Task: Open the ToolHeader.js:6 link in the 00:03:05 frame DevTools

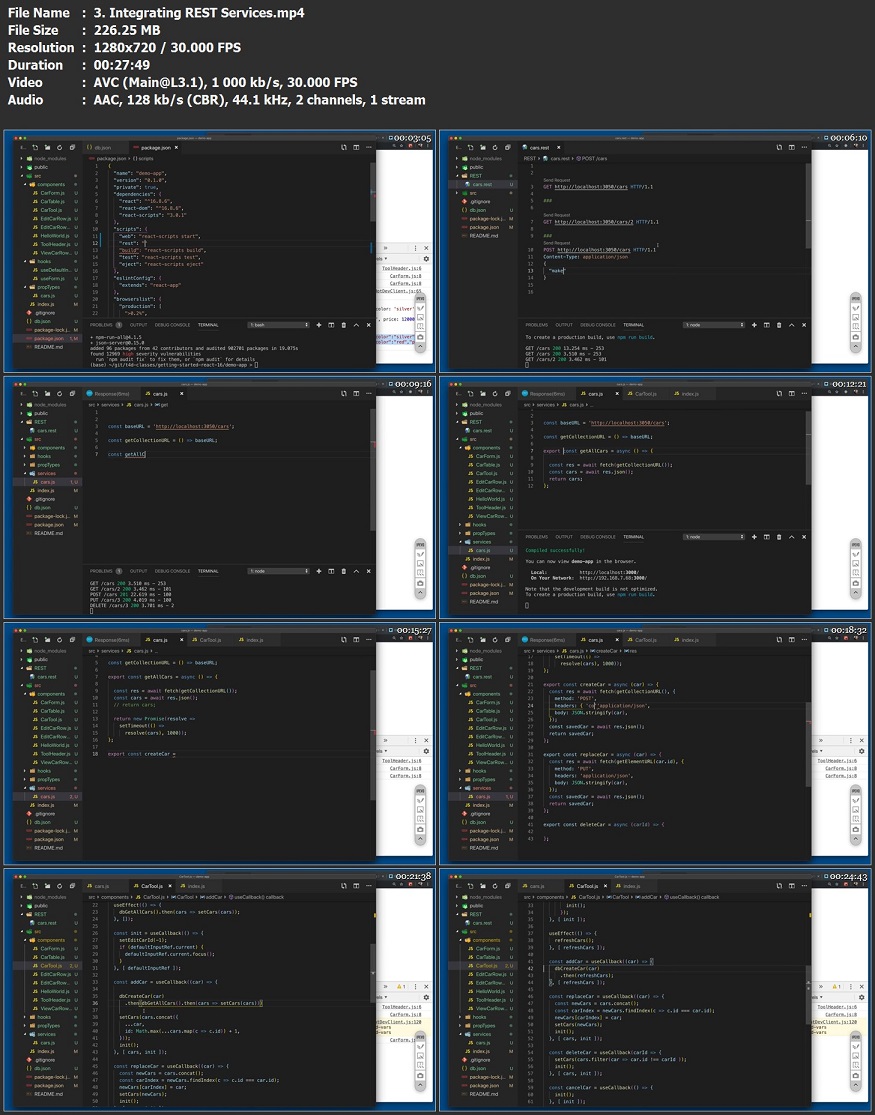Action: pos(402,269)
